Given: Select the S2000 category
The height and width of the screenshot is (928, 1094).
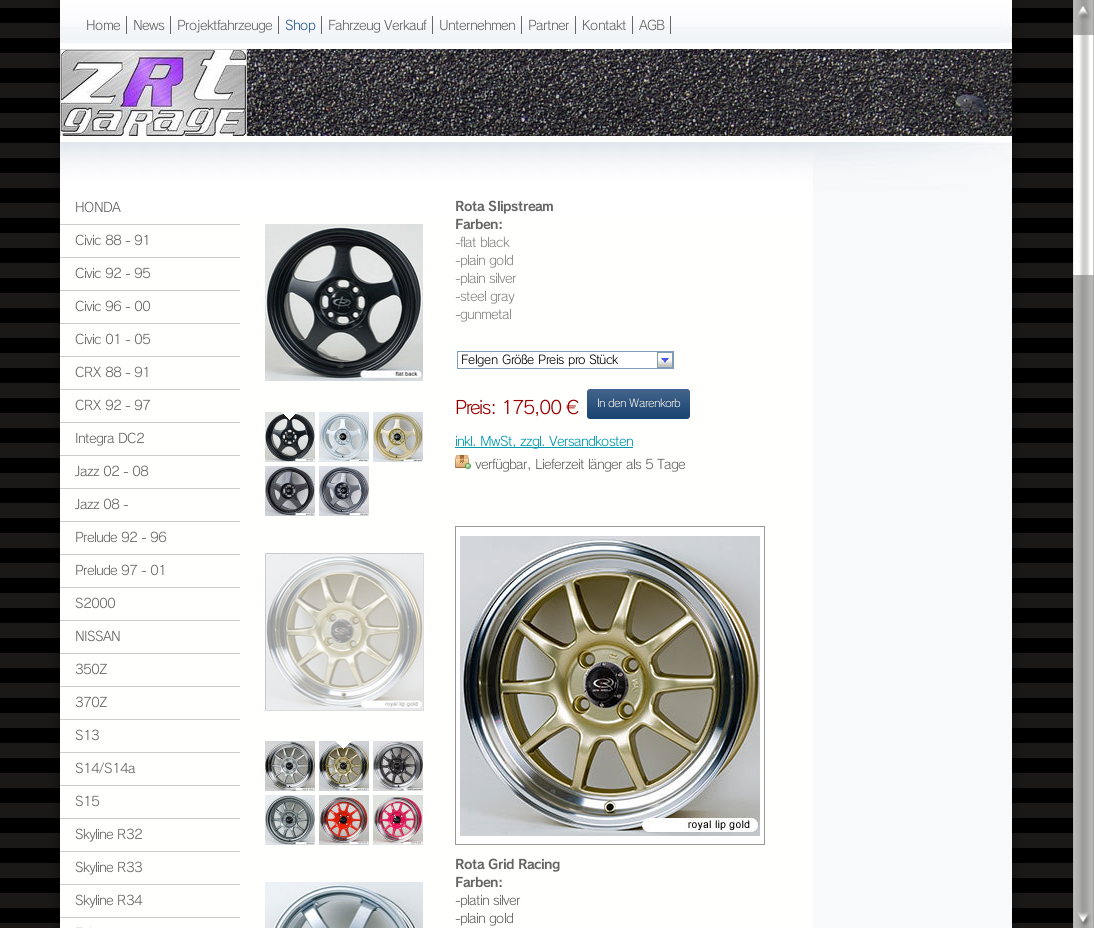Looking at the screenshot, I should click(x=95, y=603).
